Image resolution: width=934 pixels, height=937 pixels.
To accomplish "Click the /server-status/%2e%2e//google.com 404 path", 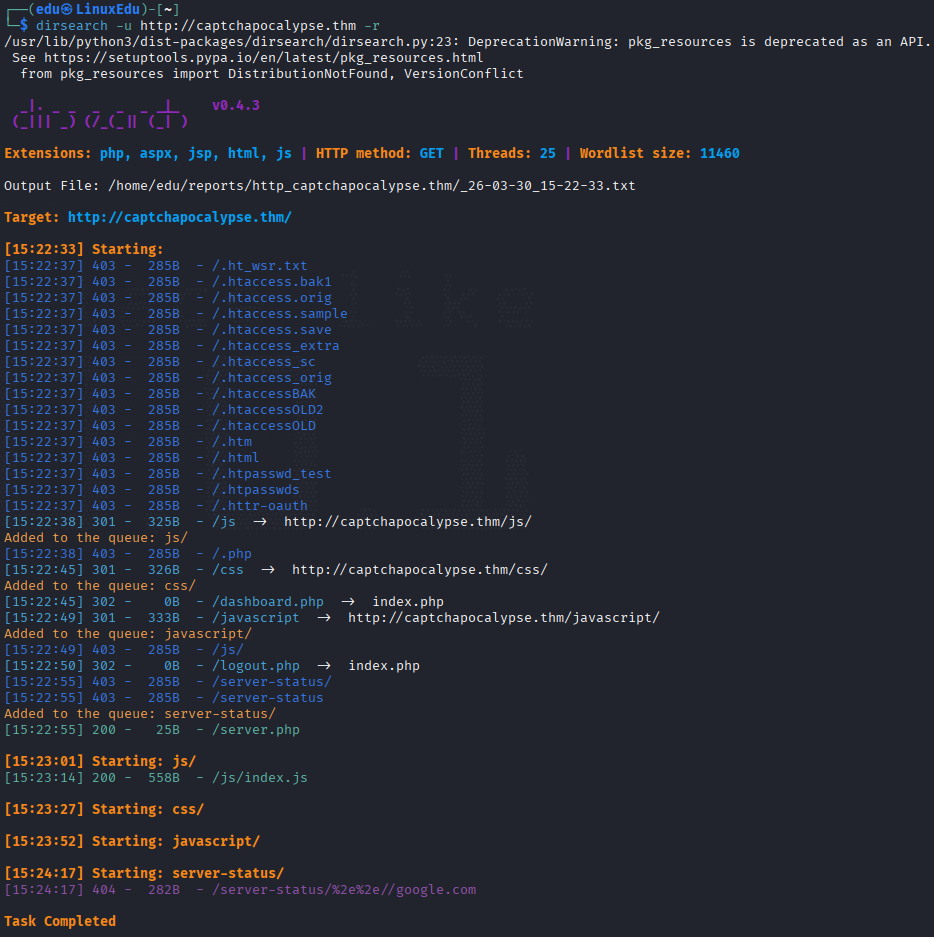I will tap(344, 890).
